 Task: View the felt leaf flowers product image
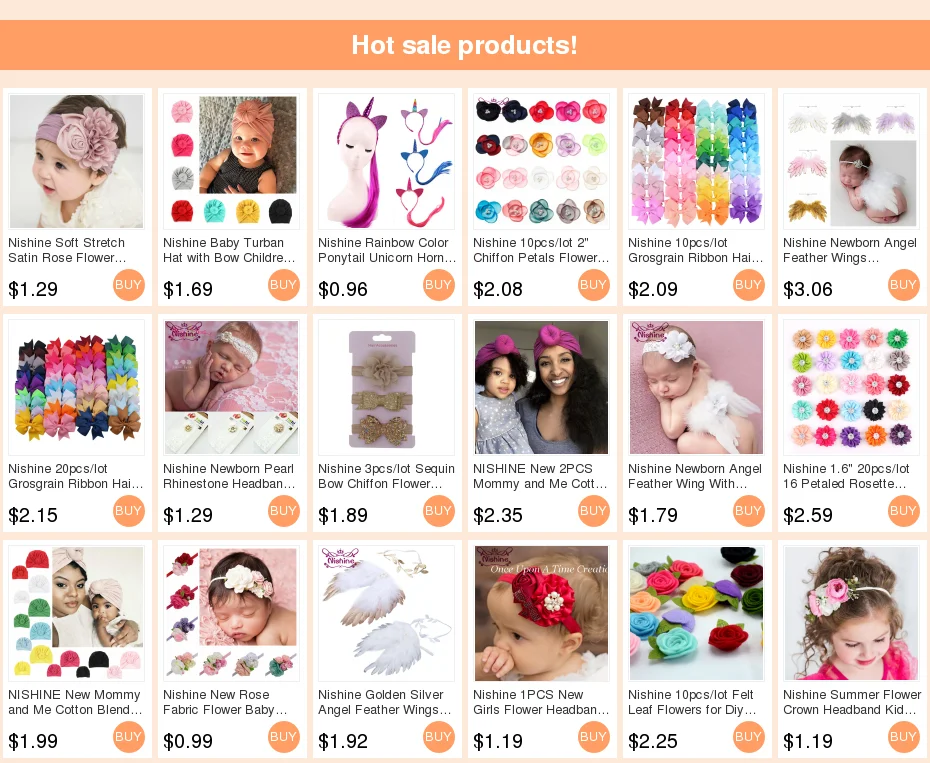[696, 613]
